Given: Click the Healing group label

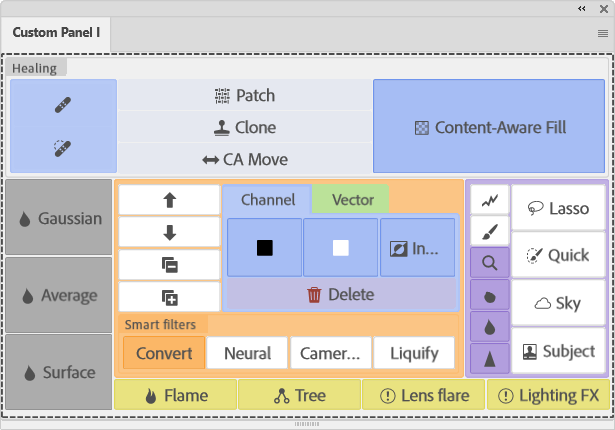Looking at the screenshot, I should pyautogui.click(x=35, y=68).
